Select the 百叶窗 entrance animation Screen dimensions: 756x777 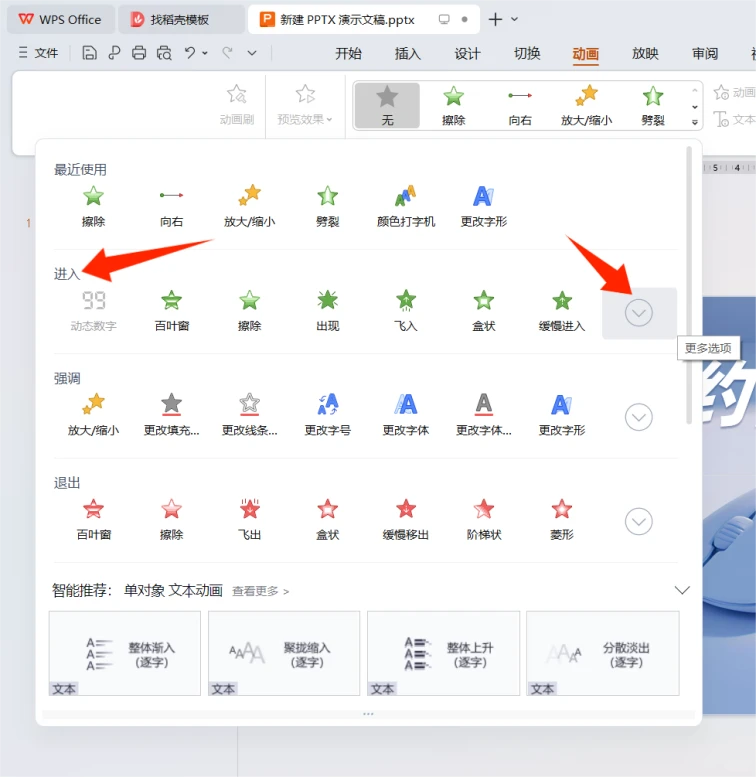coord(171,309)
